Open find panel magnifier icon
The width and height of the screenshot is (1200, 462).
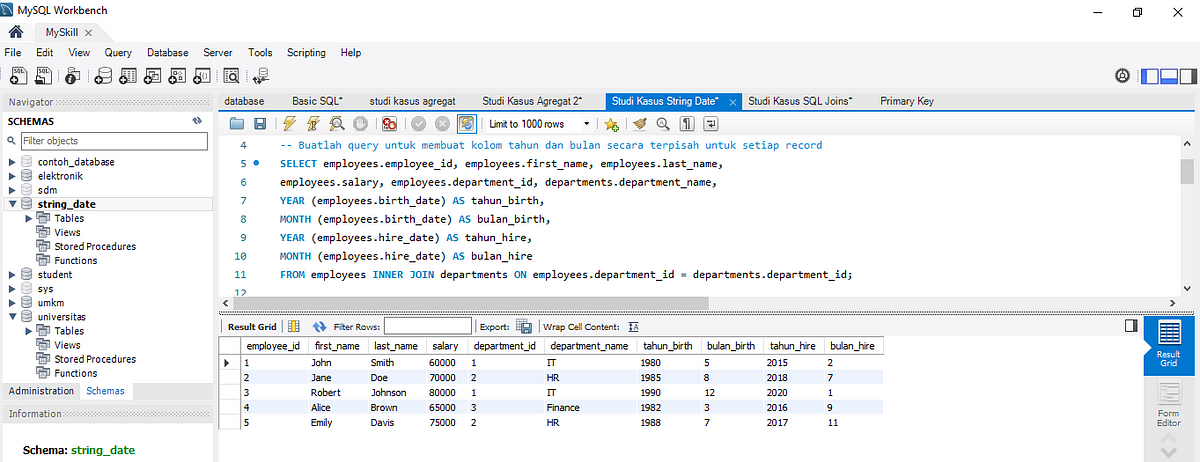coord(663,124)
